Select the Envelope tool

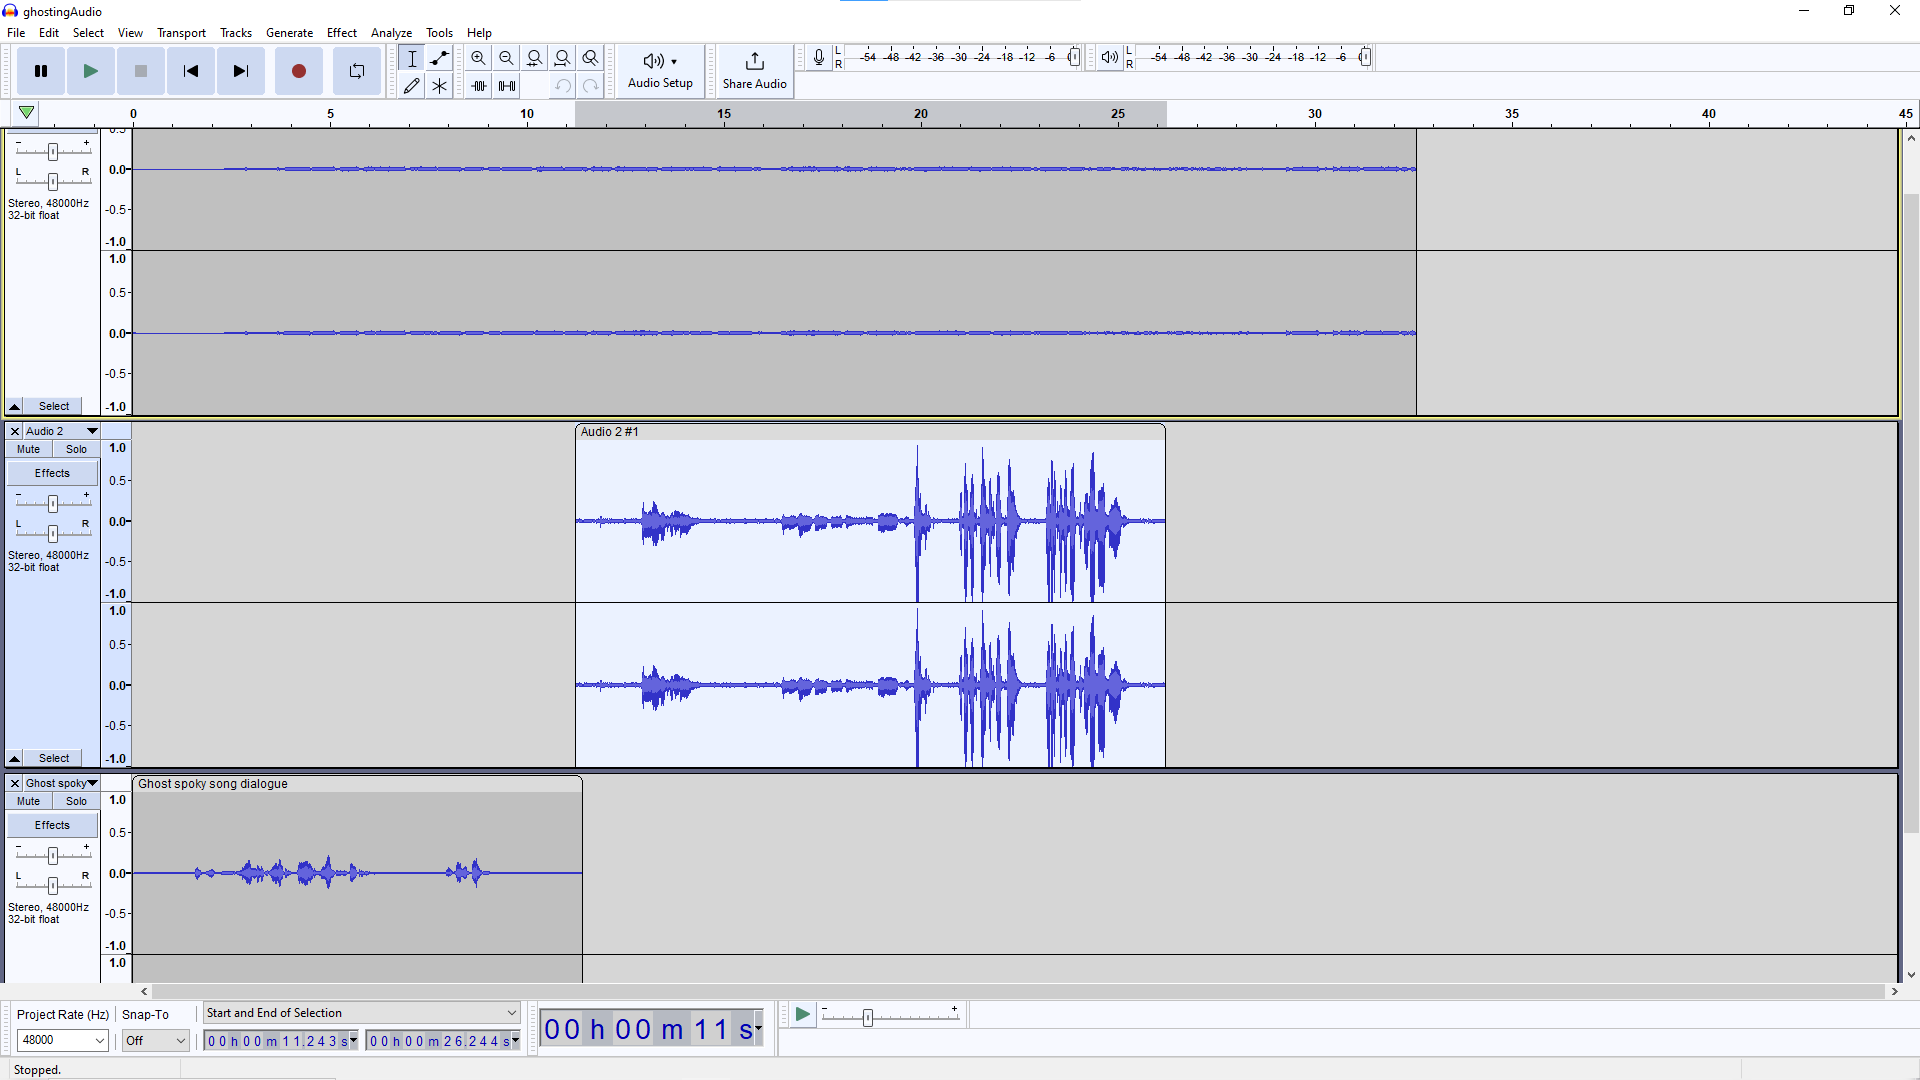click(439, 58)
